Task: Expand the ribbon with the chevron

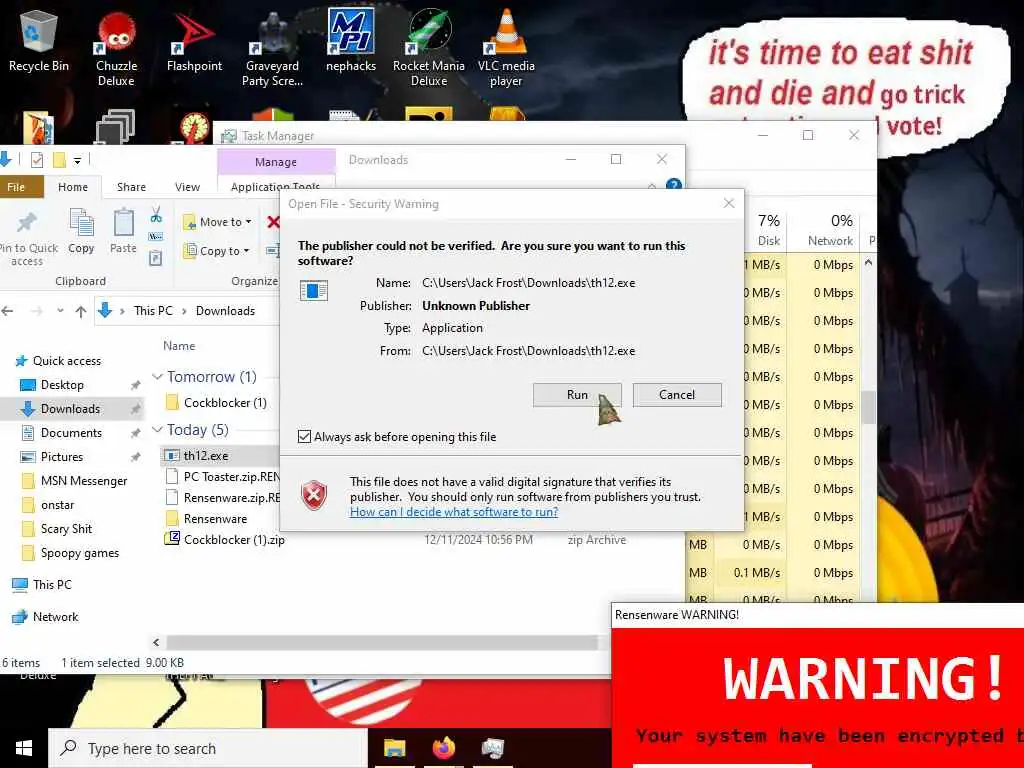Action: (x=652, y=185)
